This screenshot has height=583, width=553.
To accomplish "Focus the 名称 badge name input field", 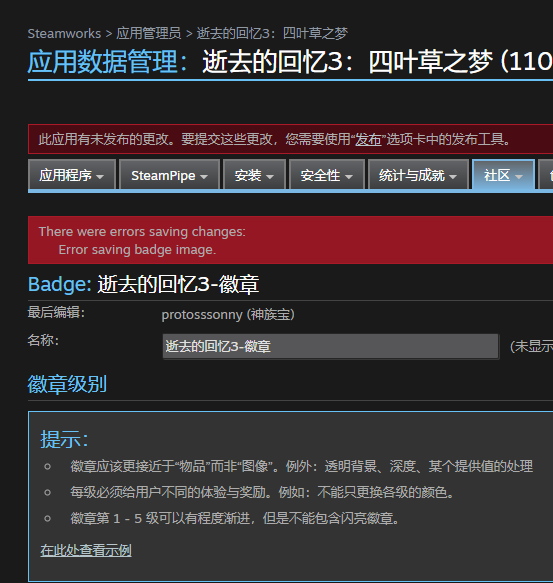I will [x=331, y=347].
